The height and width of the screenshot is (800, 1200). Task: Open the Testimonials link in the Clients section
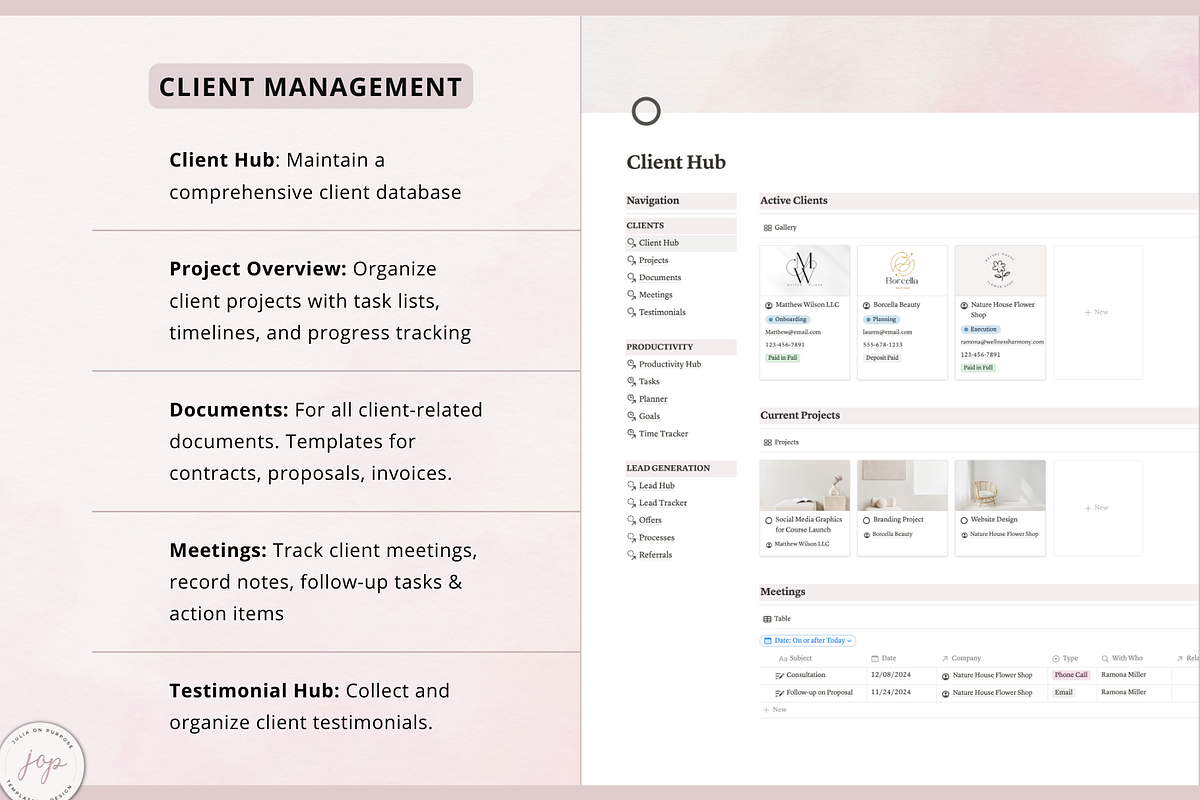point(662,312)
